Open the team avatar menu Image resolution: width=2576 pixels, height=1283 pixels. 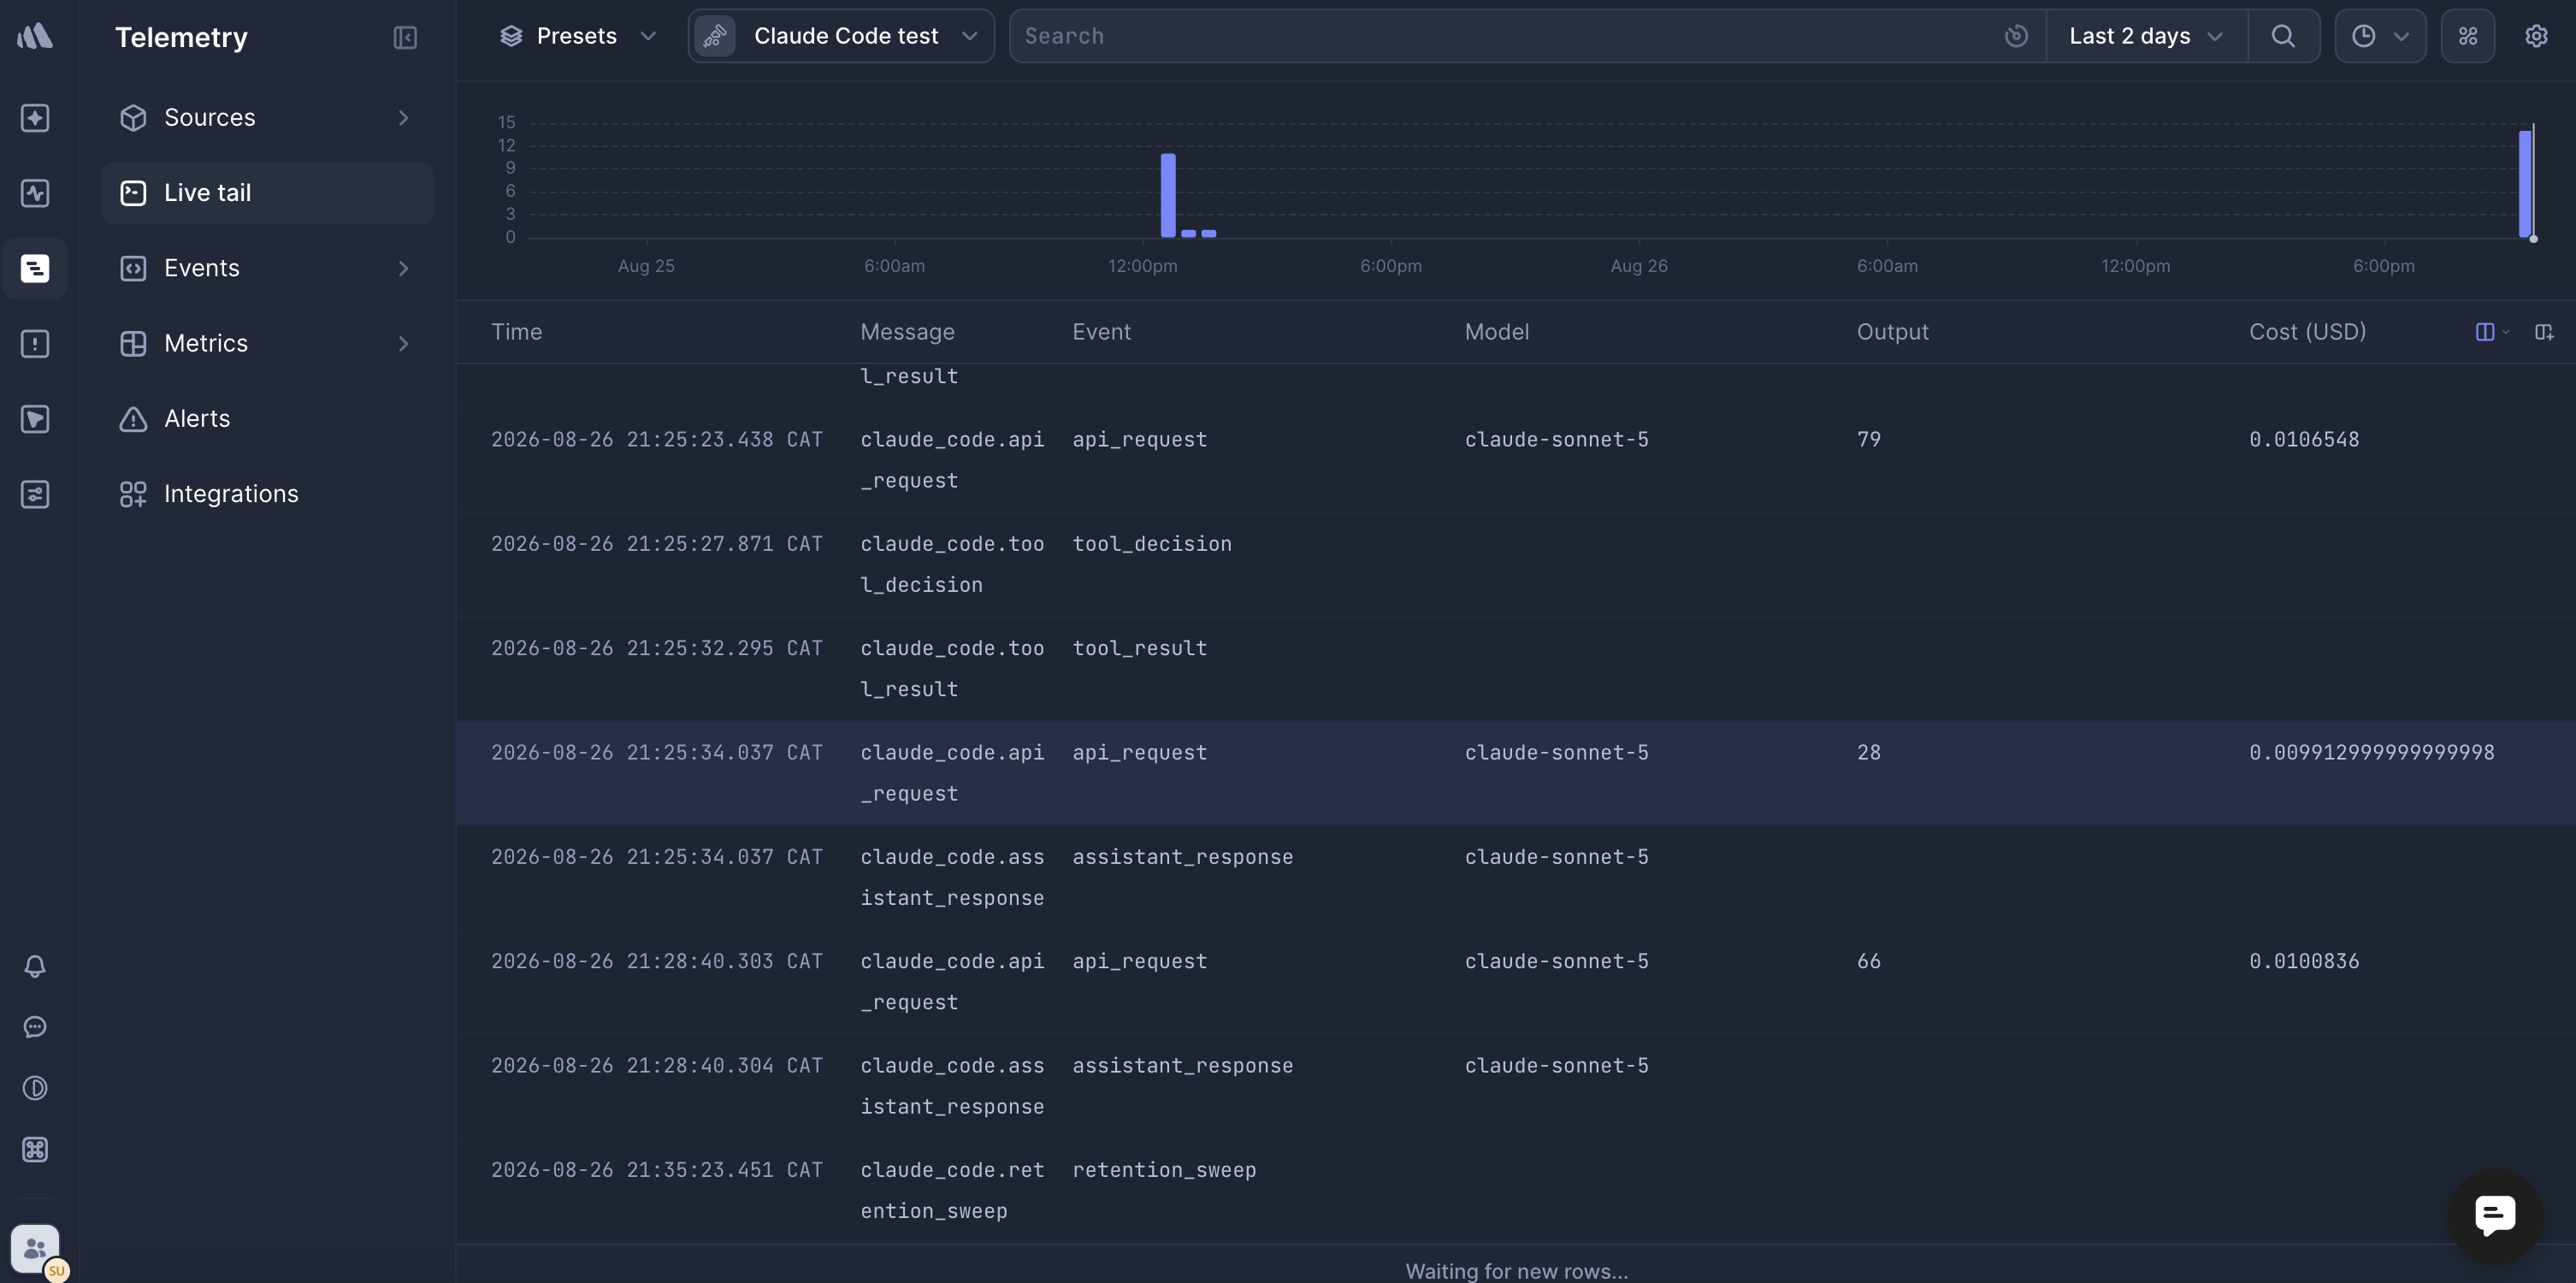[35, 1249]
